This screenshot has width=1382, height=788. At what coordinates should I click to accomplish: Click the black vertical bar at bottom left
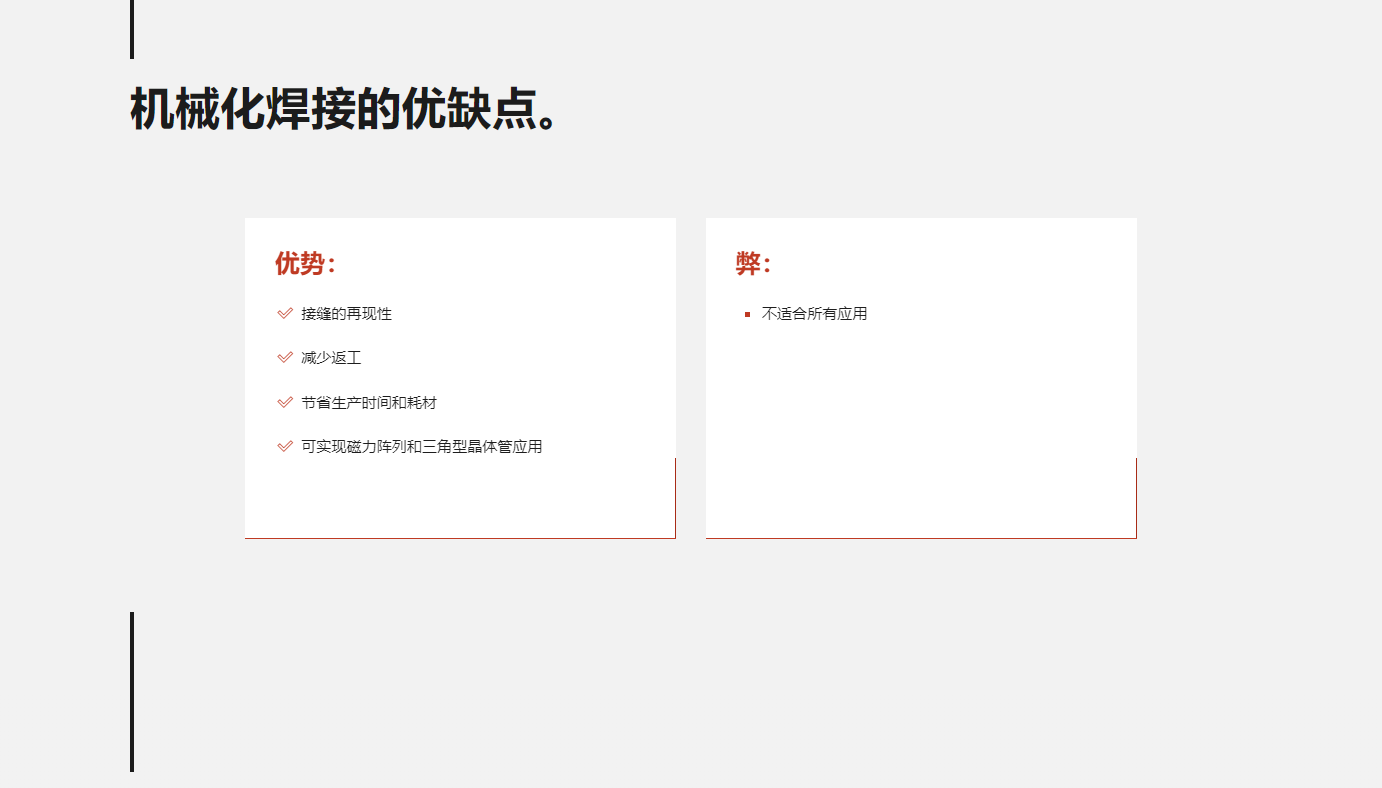(132, 691)
